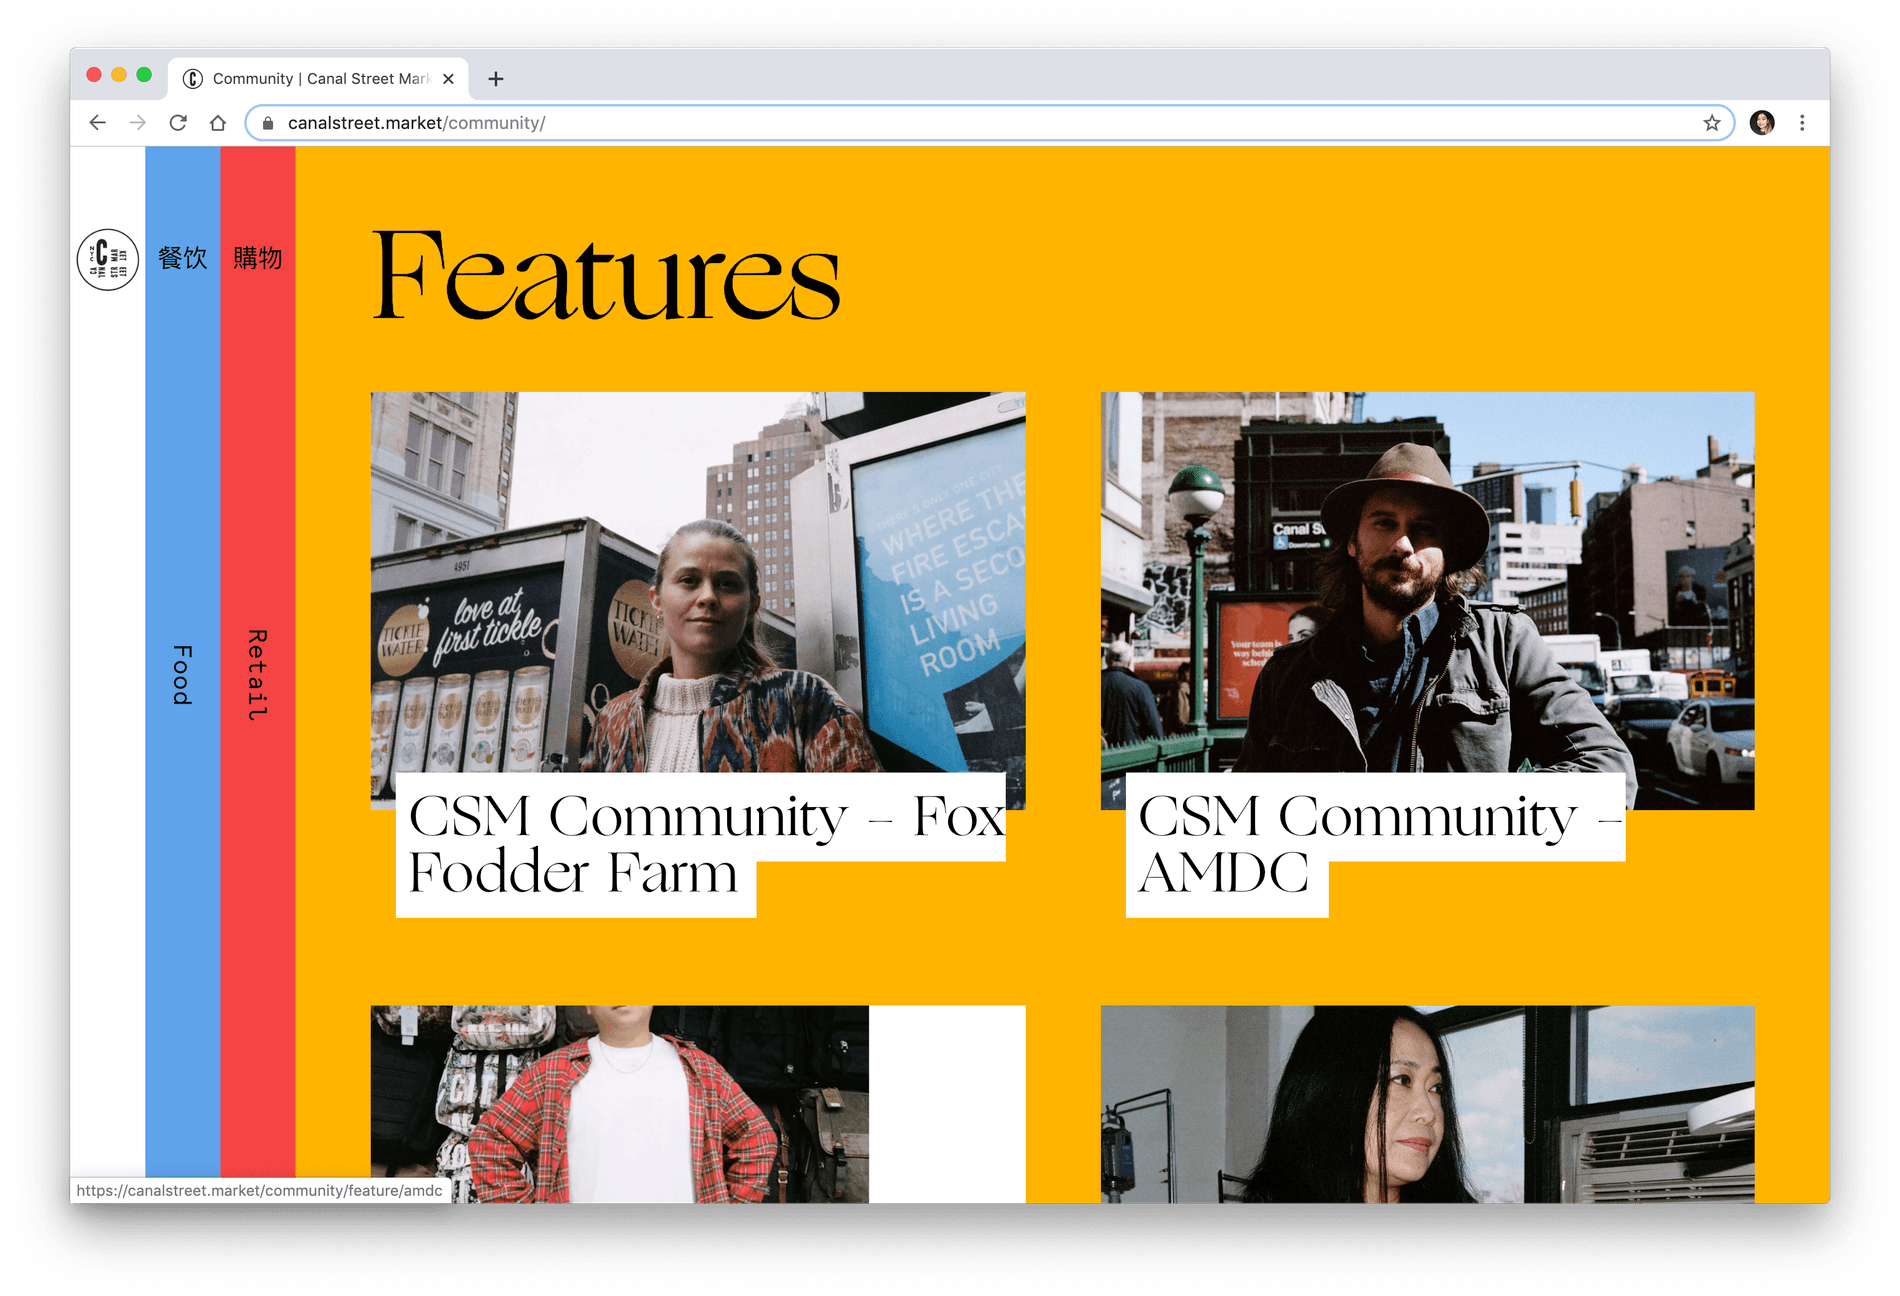Open the red Retail sidebar panel
The image size is (1900, 1296).
point(257,674)
